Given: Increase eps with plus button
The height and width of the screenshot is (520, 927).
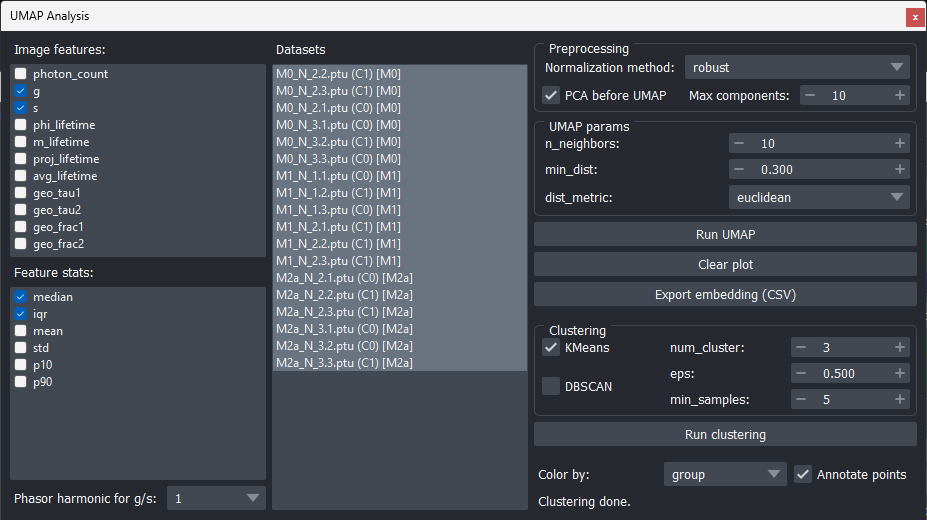Looking at the screenshot, I should pyautogui.click(x=899, y=373).
